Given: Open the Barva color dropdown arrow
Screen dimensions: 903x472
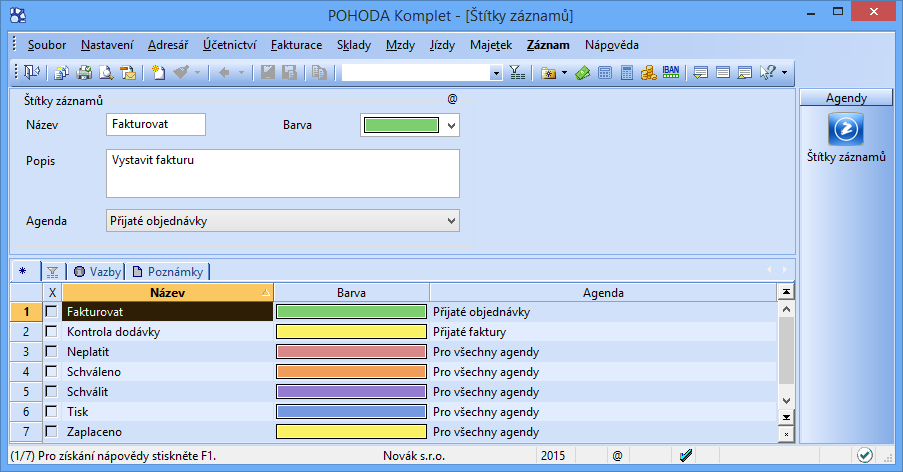Looking at the screenshot, I should click(452, 125).
